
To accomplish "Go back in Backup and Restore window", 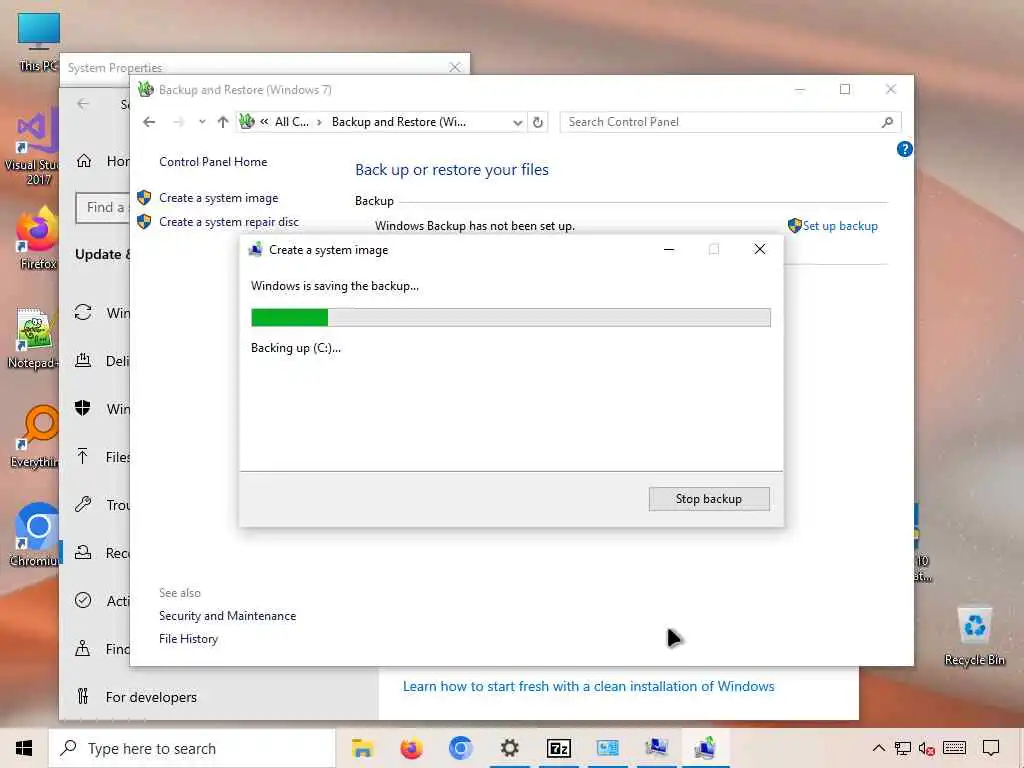I will pos(149,122).
